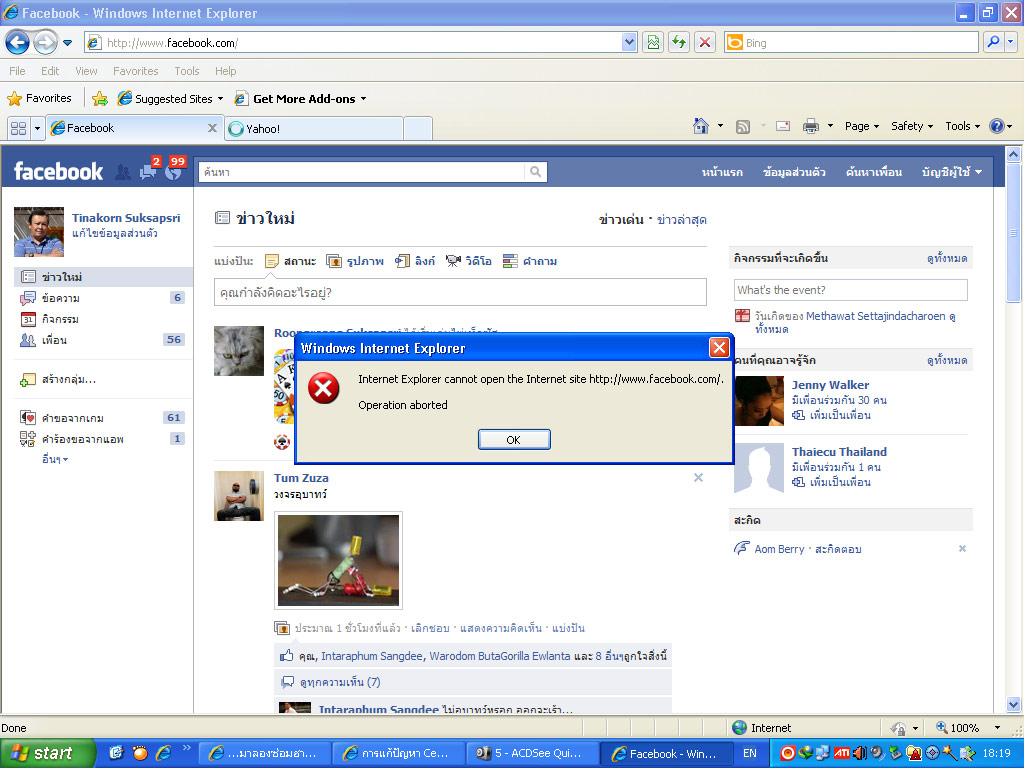
Task: Click OK in the error dialog
Action: [514, 440]
